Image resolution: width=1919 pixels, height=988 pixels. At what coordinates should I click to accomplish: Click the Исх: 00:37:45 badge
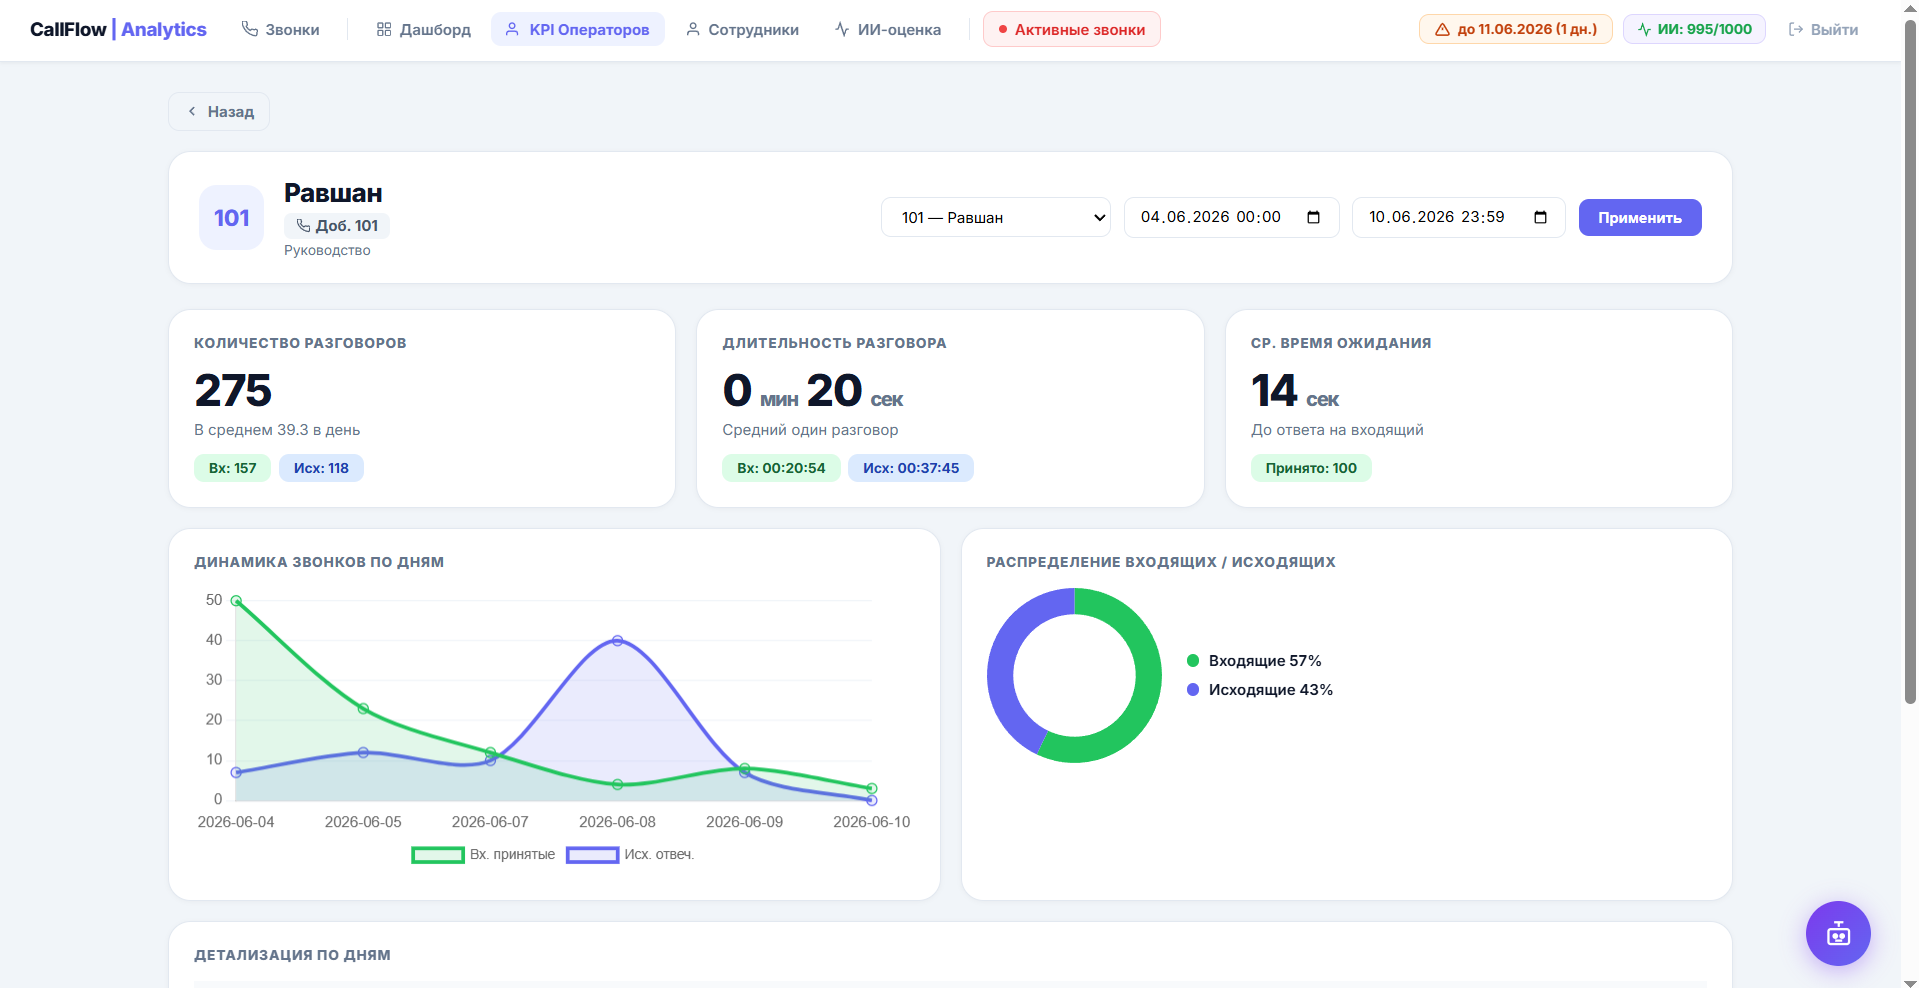911,468
